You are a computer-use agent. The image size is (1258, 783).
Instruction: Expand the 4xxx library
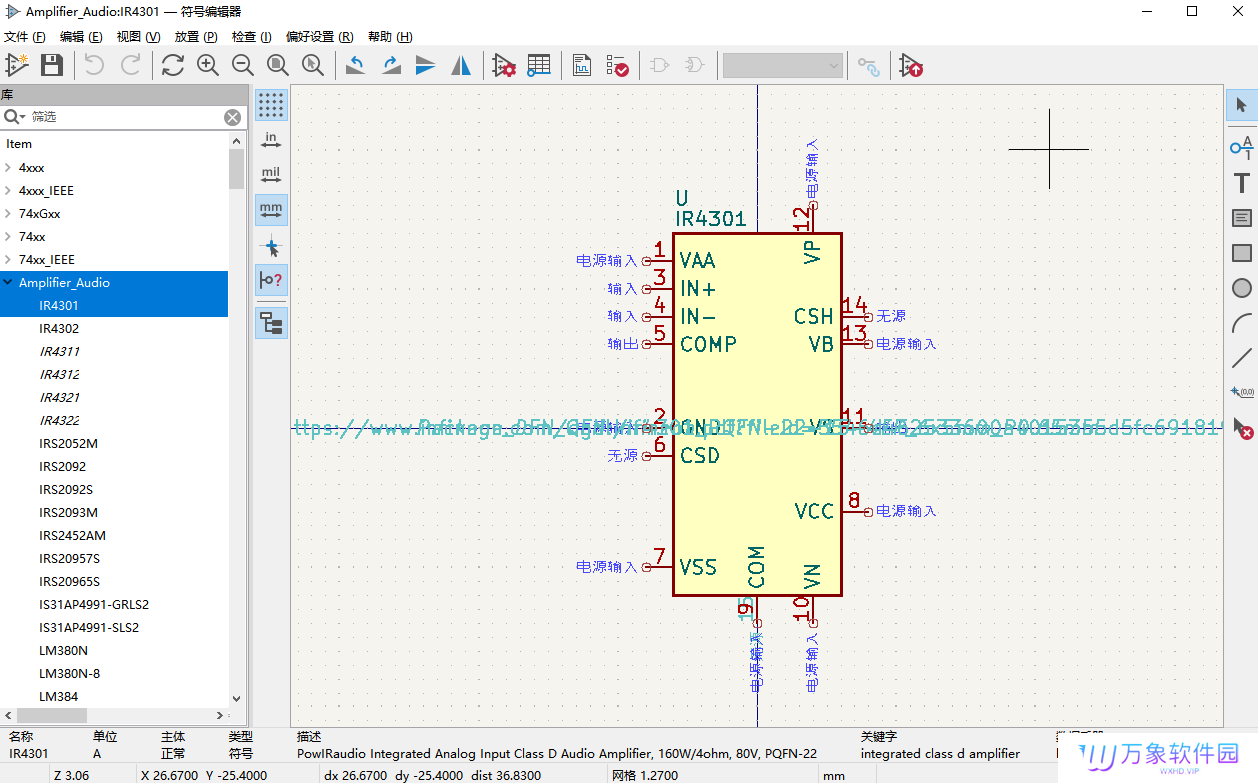click(x=9, y=168)
